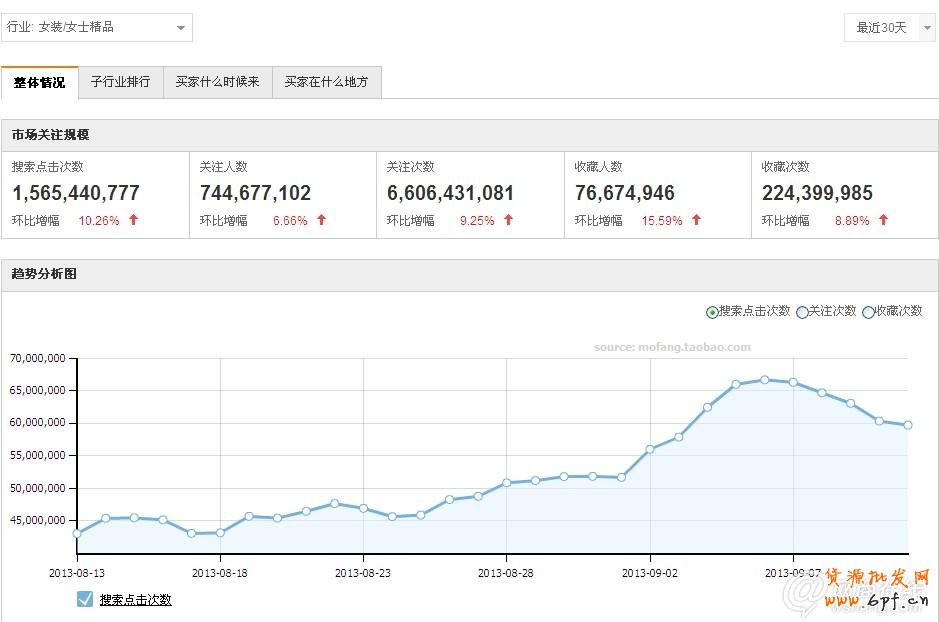Image resolution: width=939 pixels, height=622 pixels.
Task: Click red up arrow under 搜索点击次数
Action: [133, 220]
